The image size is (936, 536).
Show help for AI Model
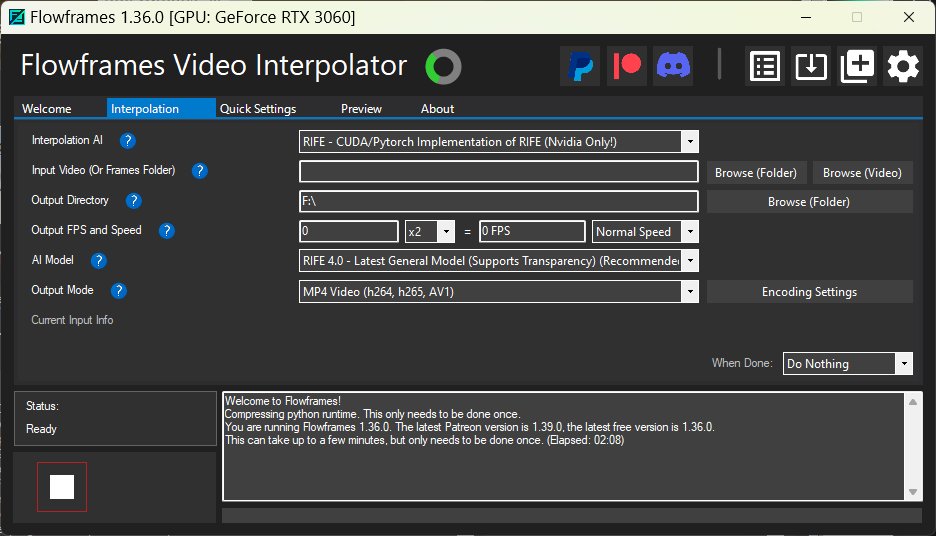[98, 260]
